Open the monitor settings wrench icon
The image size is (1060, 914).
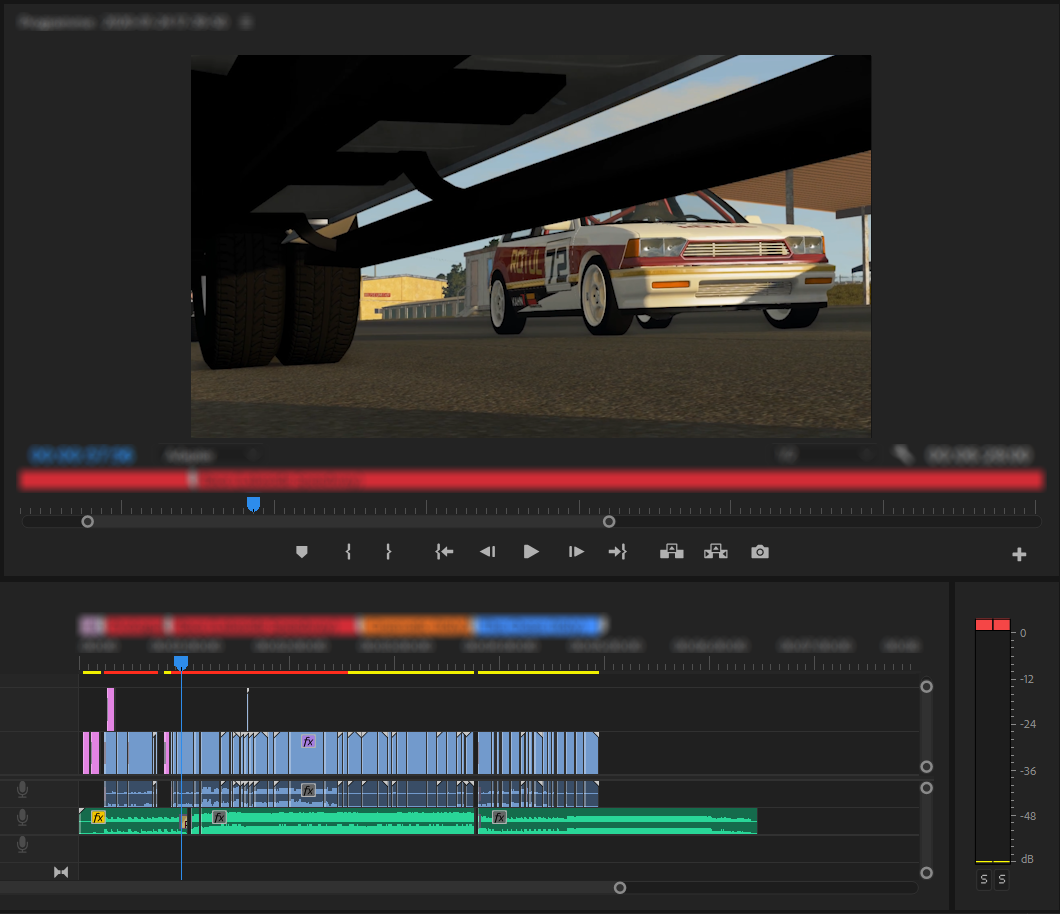click(903, 455)
